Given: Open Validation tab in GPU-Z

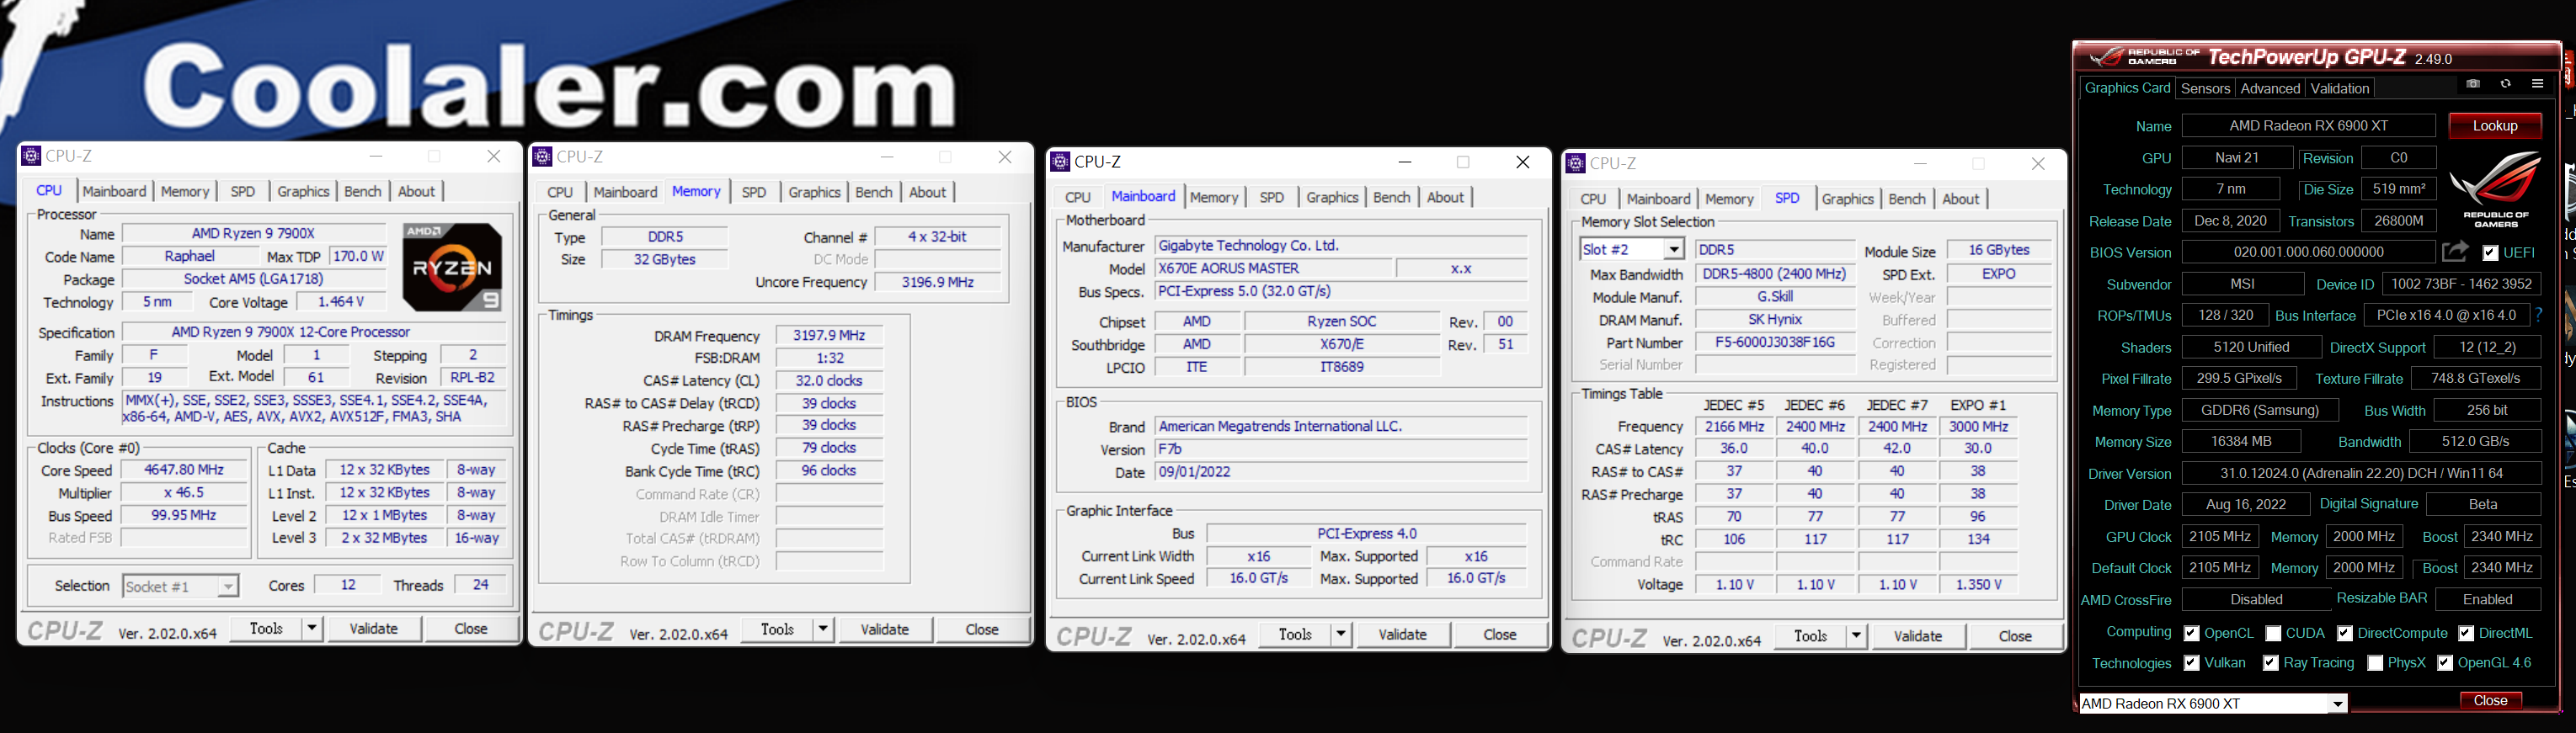Looking at the screenshot, I should [x=2339, y=88].
